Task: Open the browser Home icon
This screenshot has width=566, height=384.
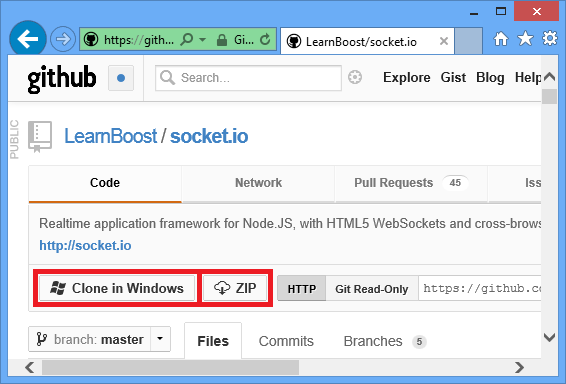Action: tap(501, 38)
